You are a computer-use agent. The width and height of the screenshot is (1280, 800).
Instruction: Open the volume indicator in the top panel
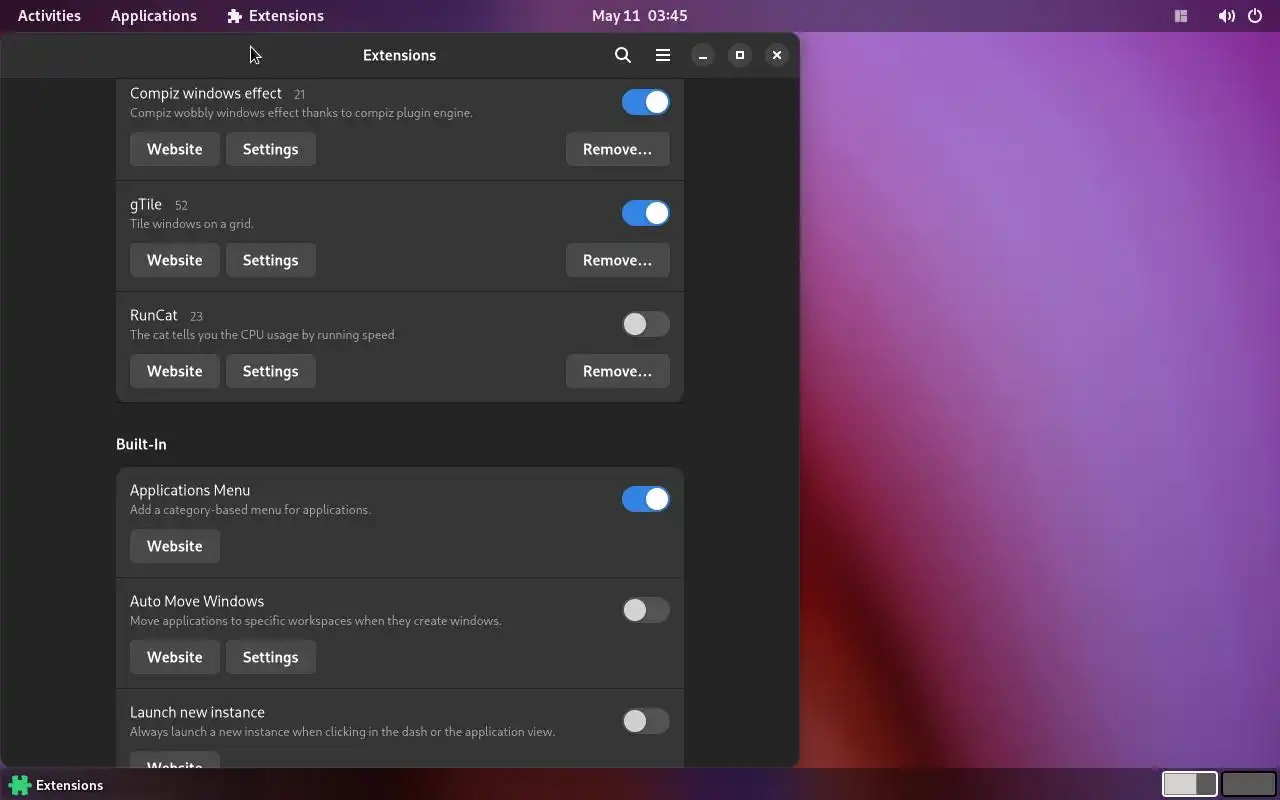pos(1226,16)
